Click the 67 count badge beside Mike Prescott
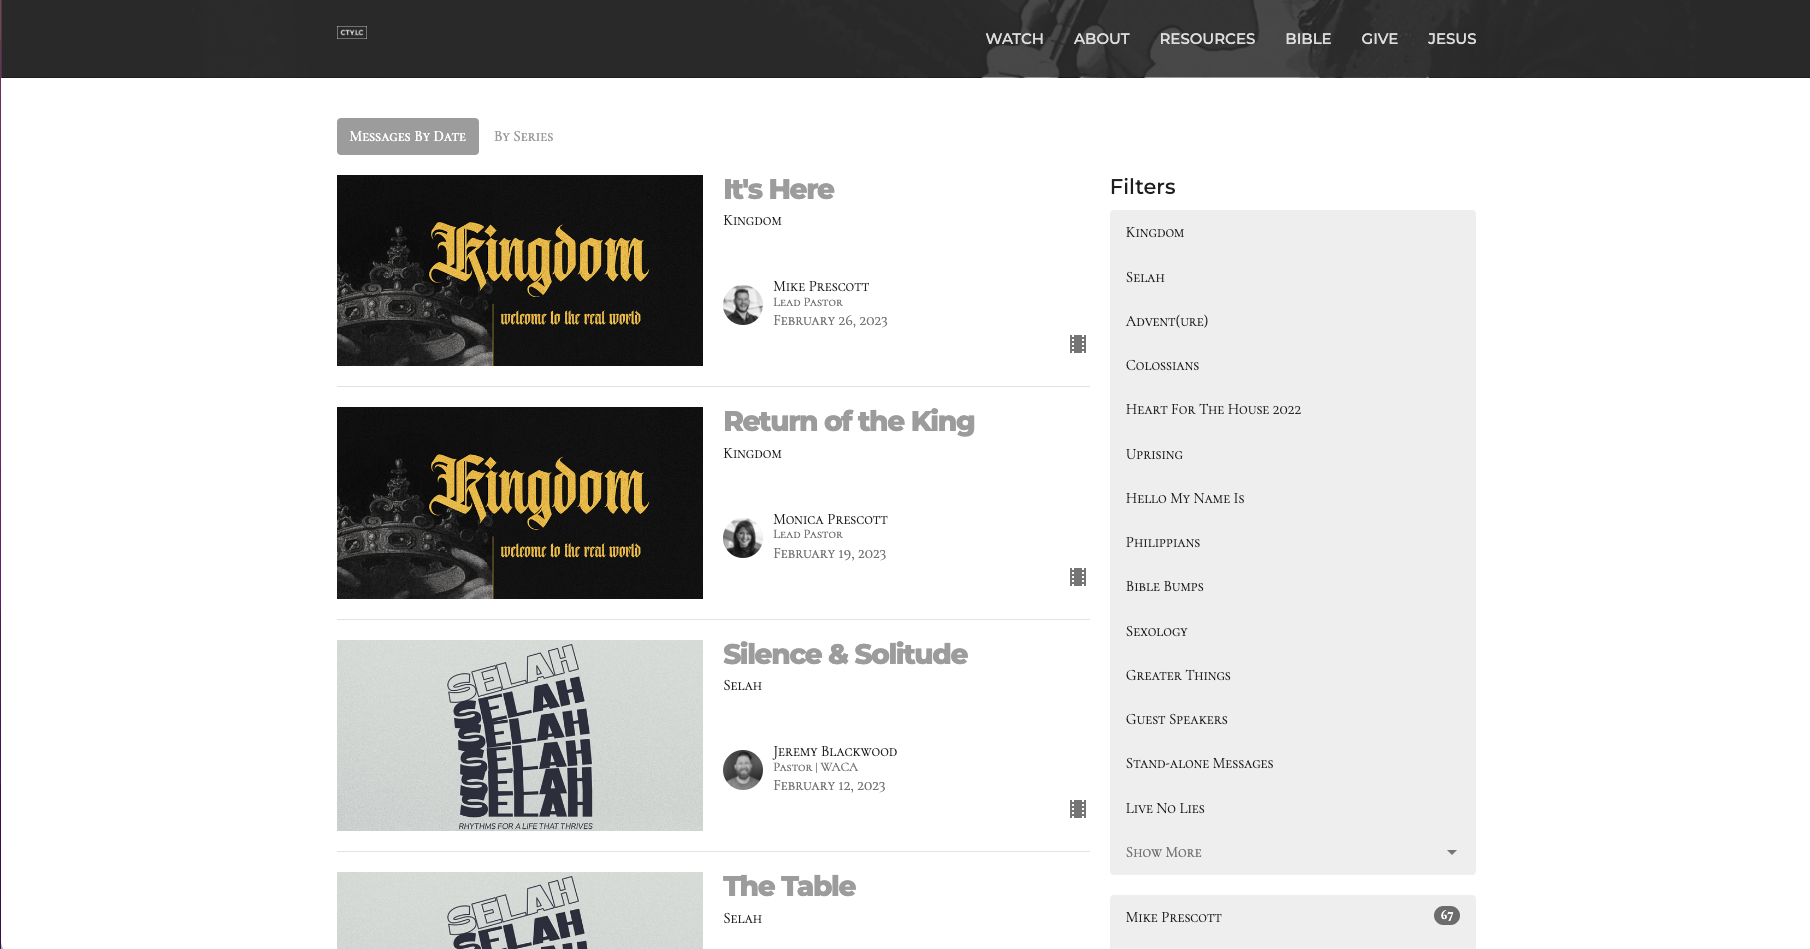 coord(1446,913)
